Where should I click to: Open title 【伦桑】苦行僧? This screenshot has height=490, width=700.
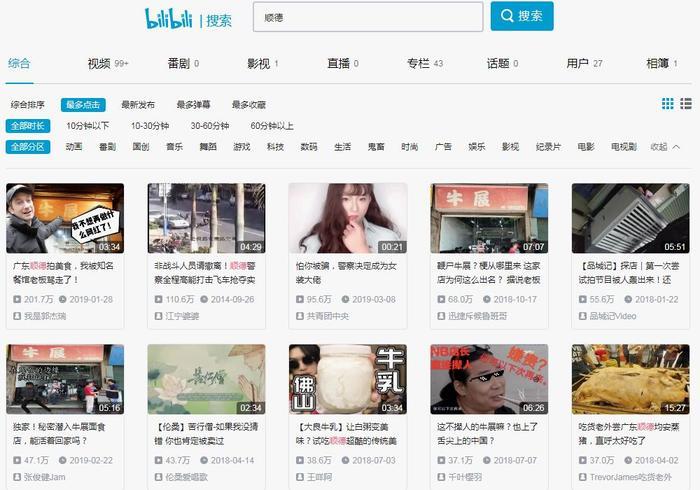click(x=206, y=434)
